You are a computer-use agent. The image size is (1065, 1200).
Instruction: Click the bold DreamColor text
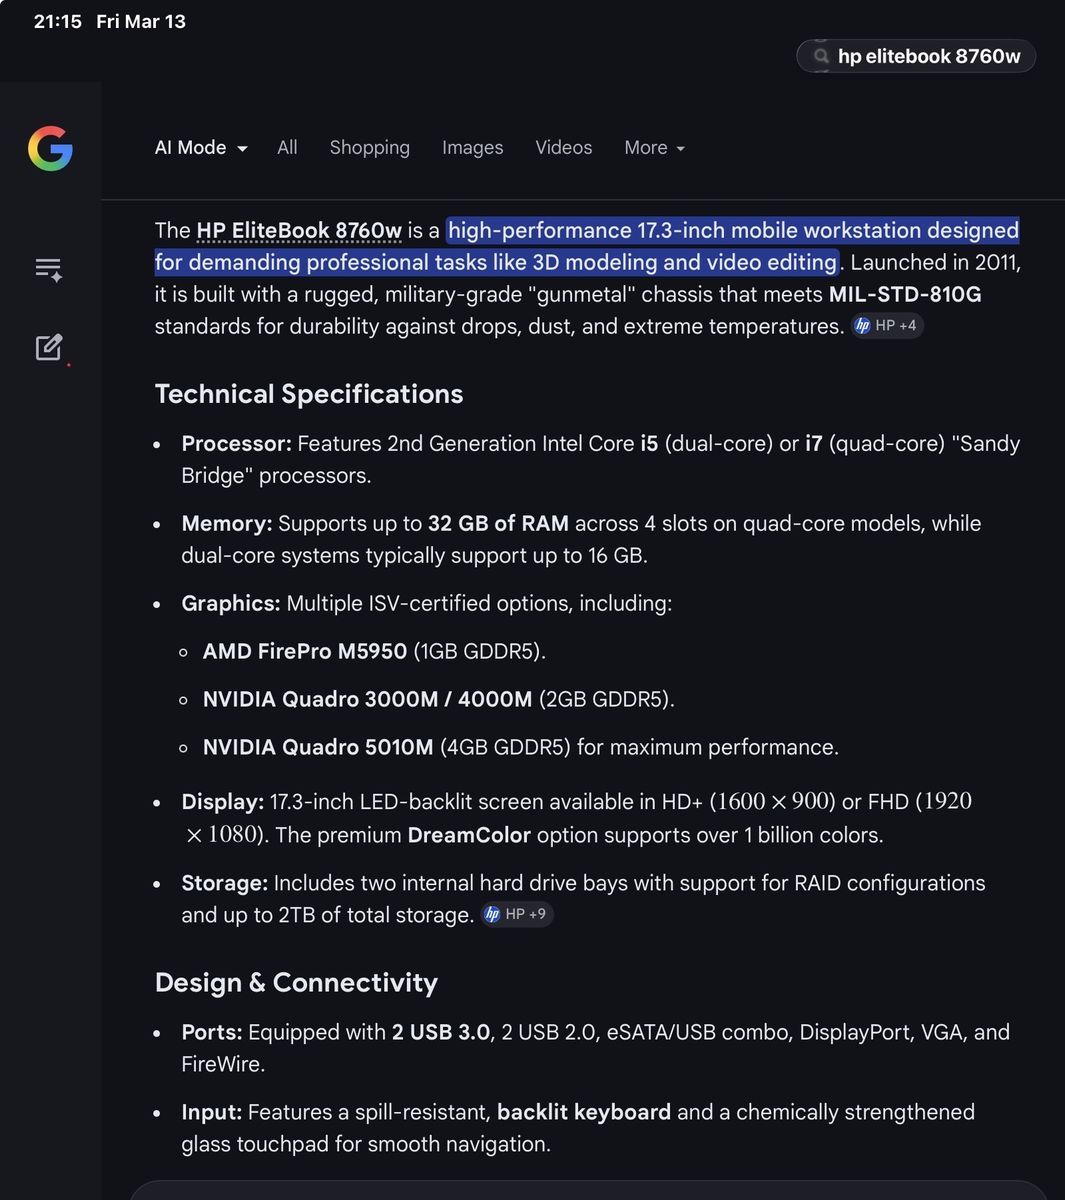(468, 835)
